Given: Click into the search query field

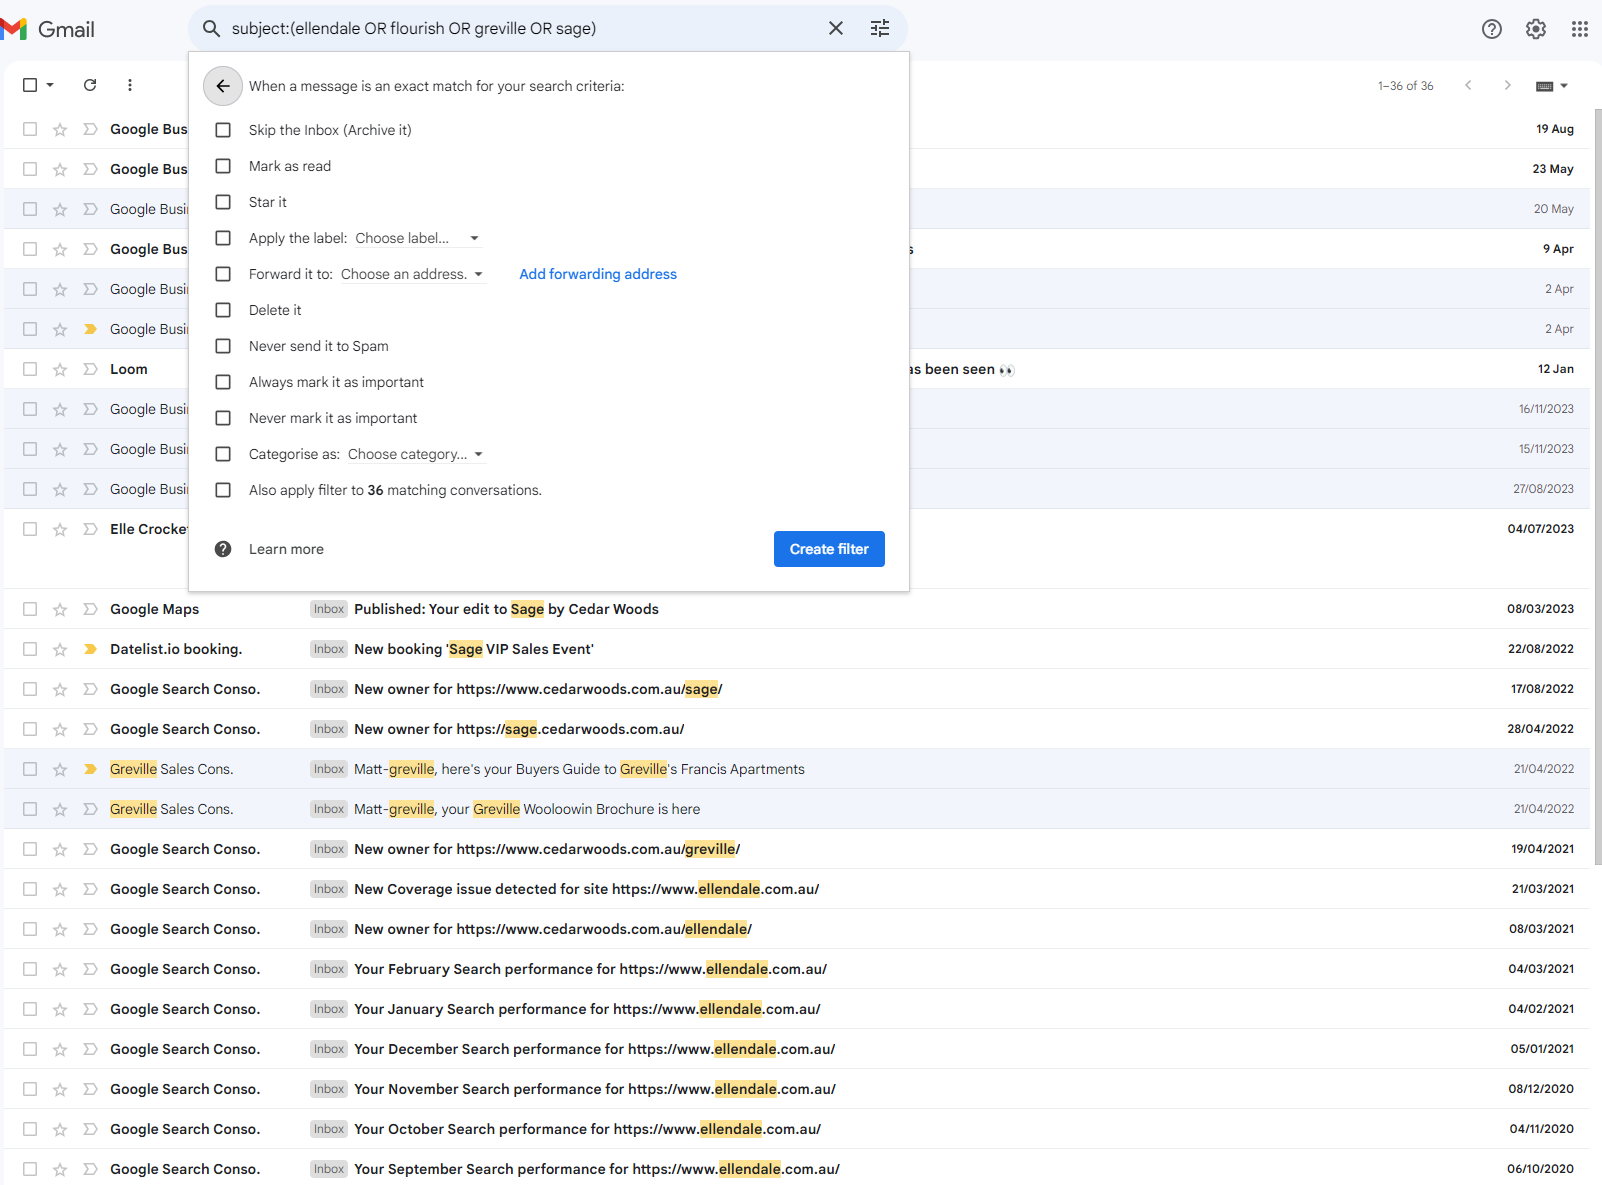Looking at the screenshot, I should 520,28.
